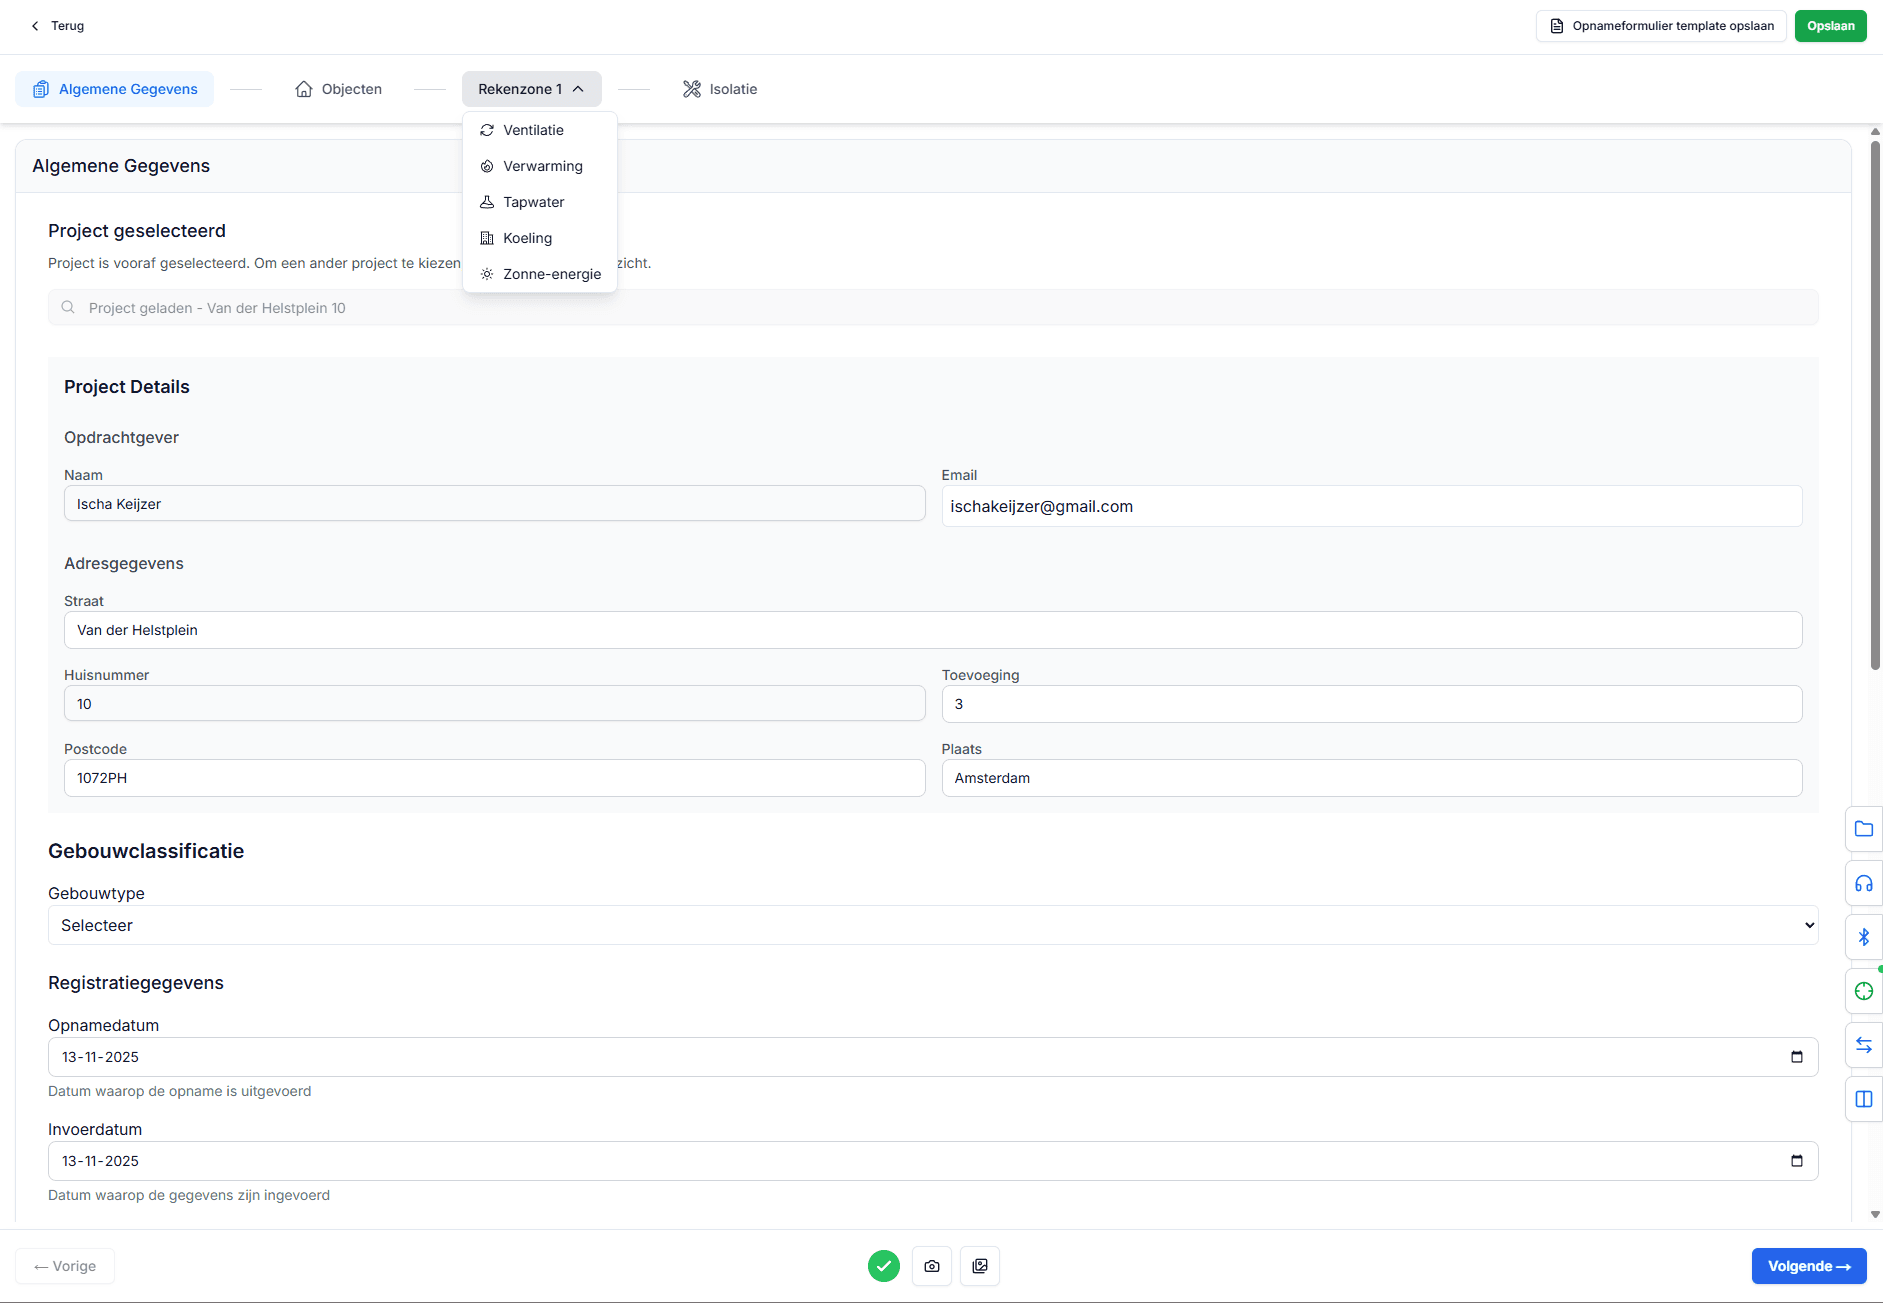
Task: Go to the Isolatie step
Action: click(x=719, y=89)
